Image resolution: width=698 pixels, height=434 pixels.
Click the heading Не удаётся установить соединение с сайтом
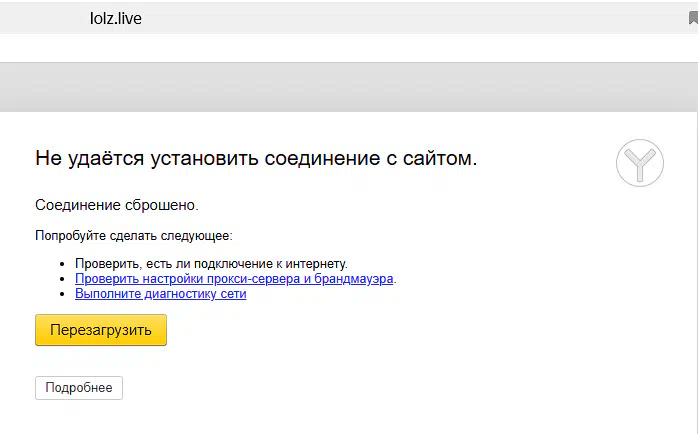256,158
